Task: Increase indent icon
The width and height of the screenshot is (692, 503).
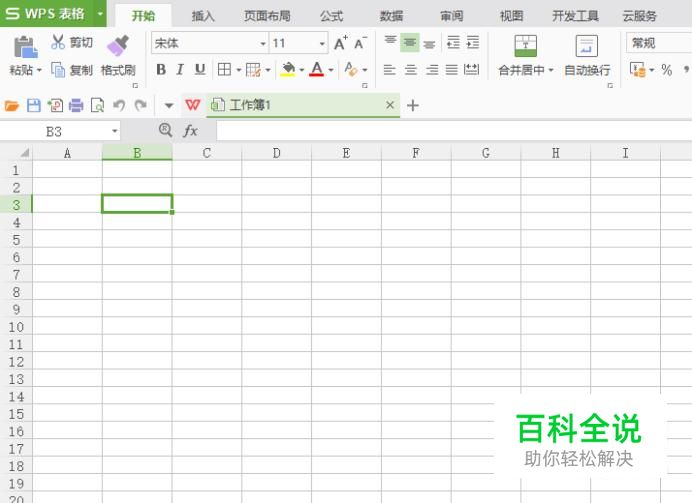Action: (x=473, y=43)
